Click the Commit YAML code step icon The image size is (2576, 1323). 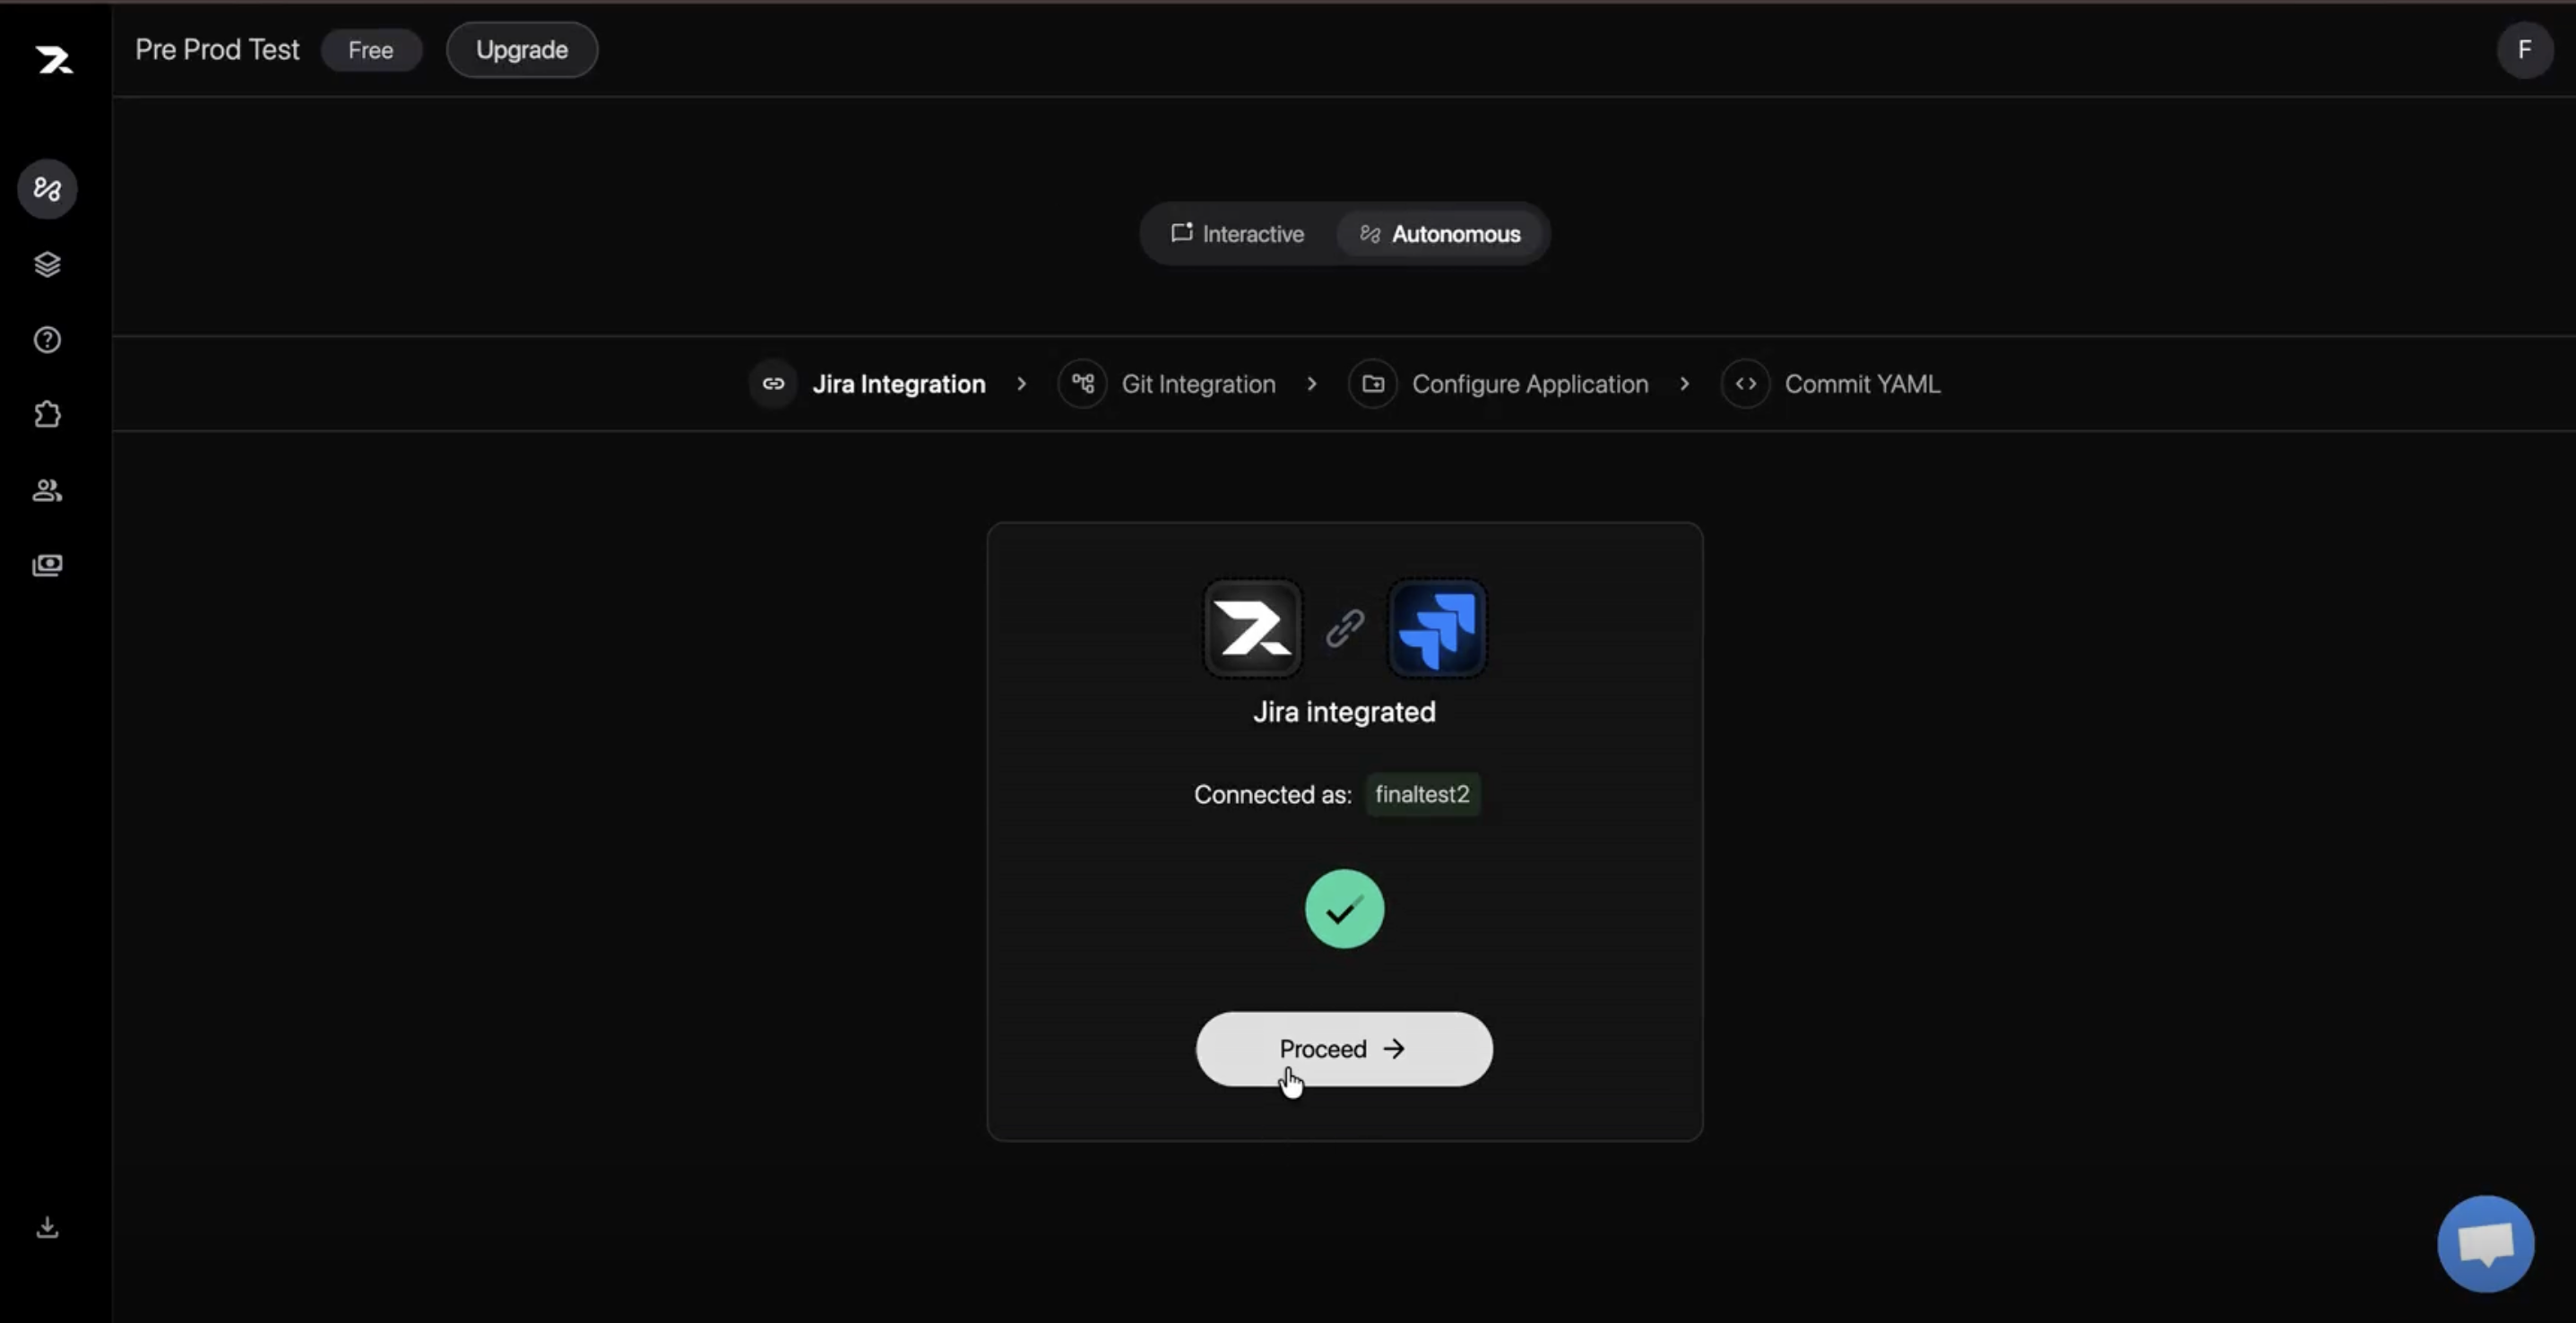1746,384
